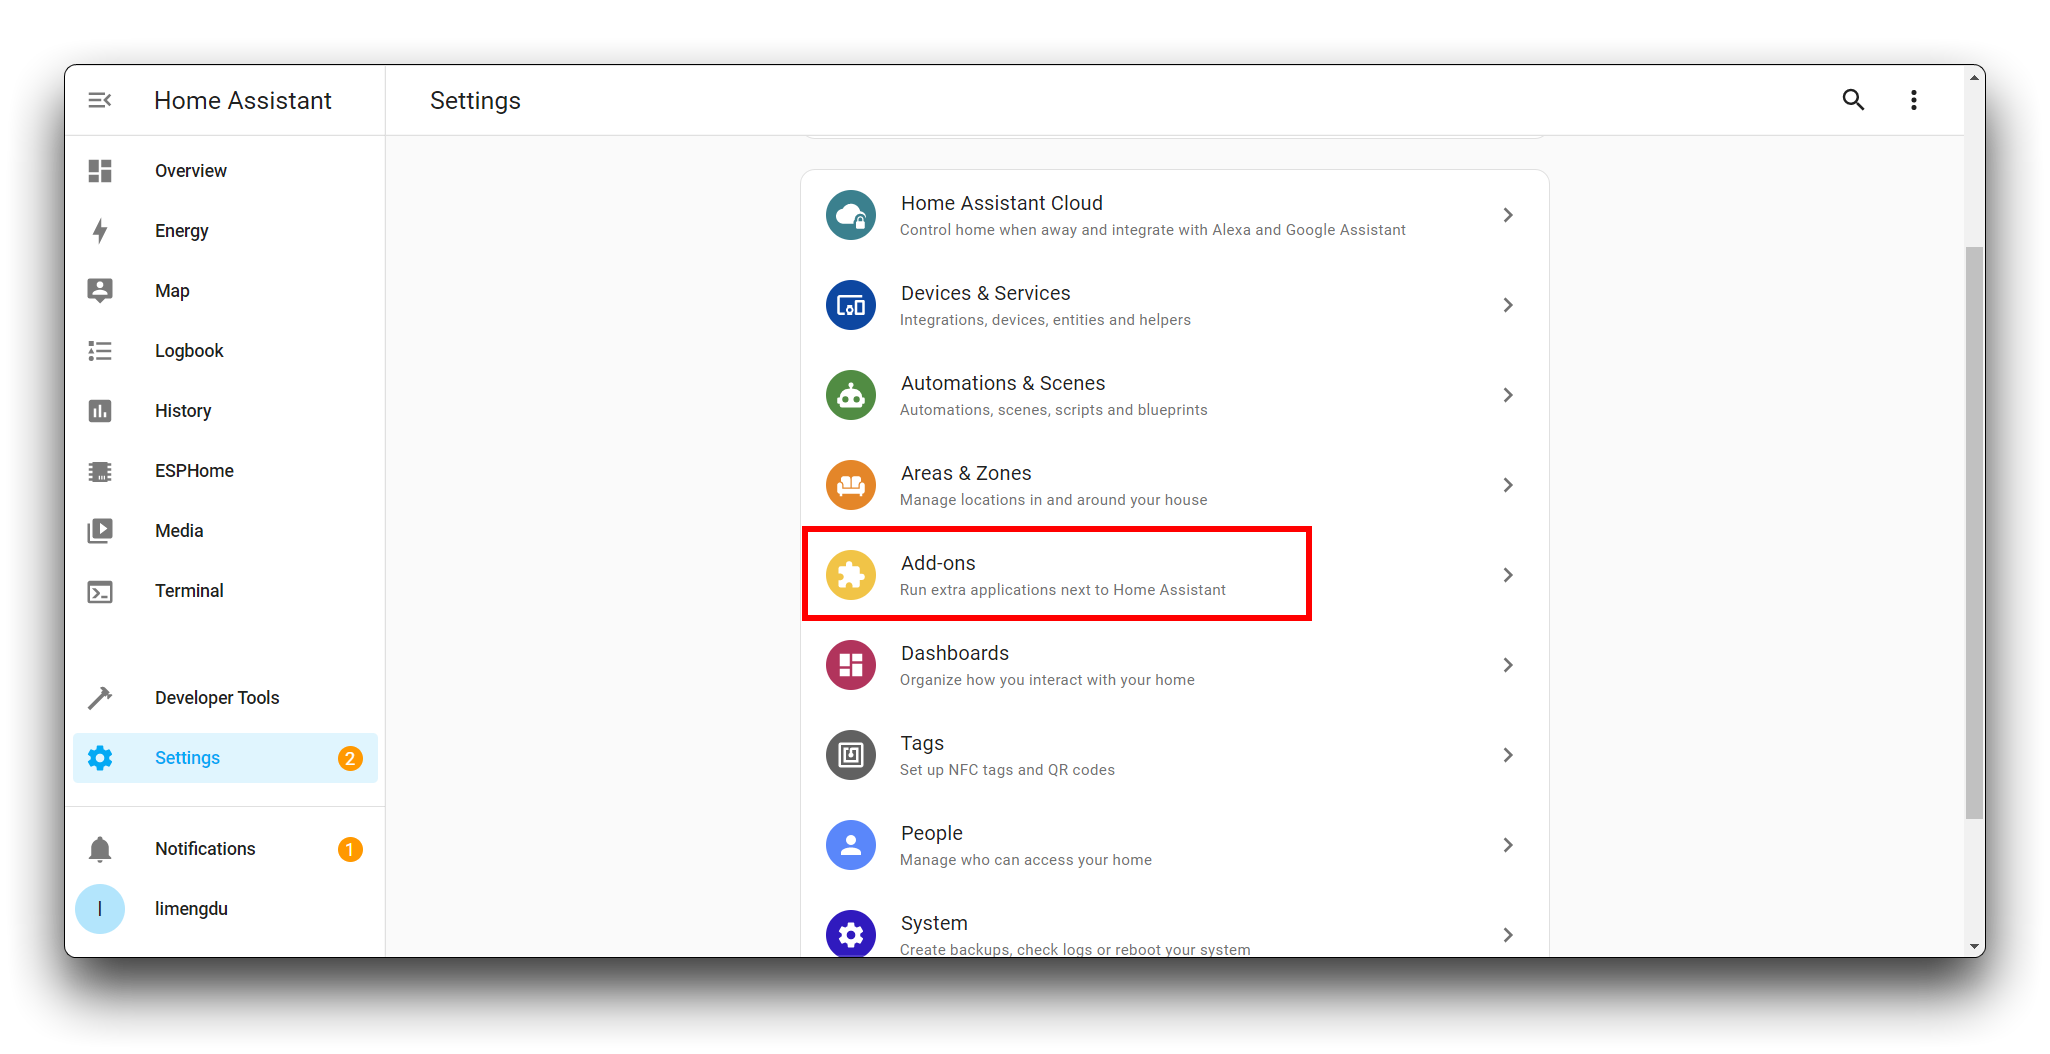This screenshot has height=1054, width=2050.
Task: Expand Dashboards chevron arrow
Action: point(1508,665)
